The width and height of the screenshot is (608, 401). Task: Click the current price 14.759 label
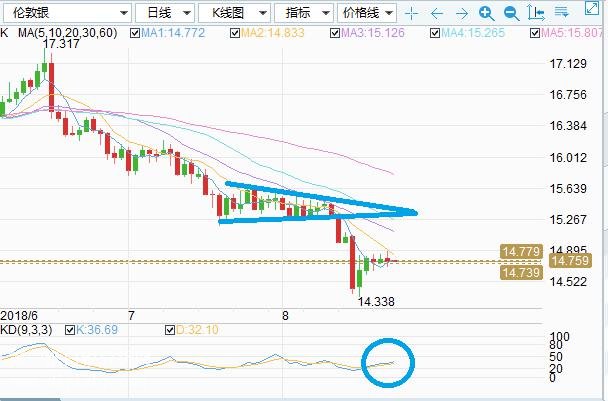[x=570, y=260]
